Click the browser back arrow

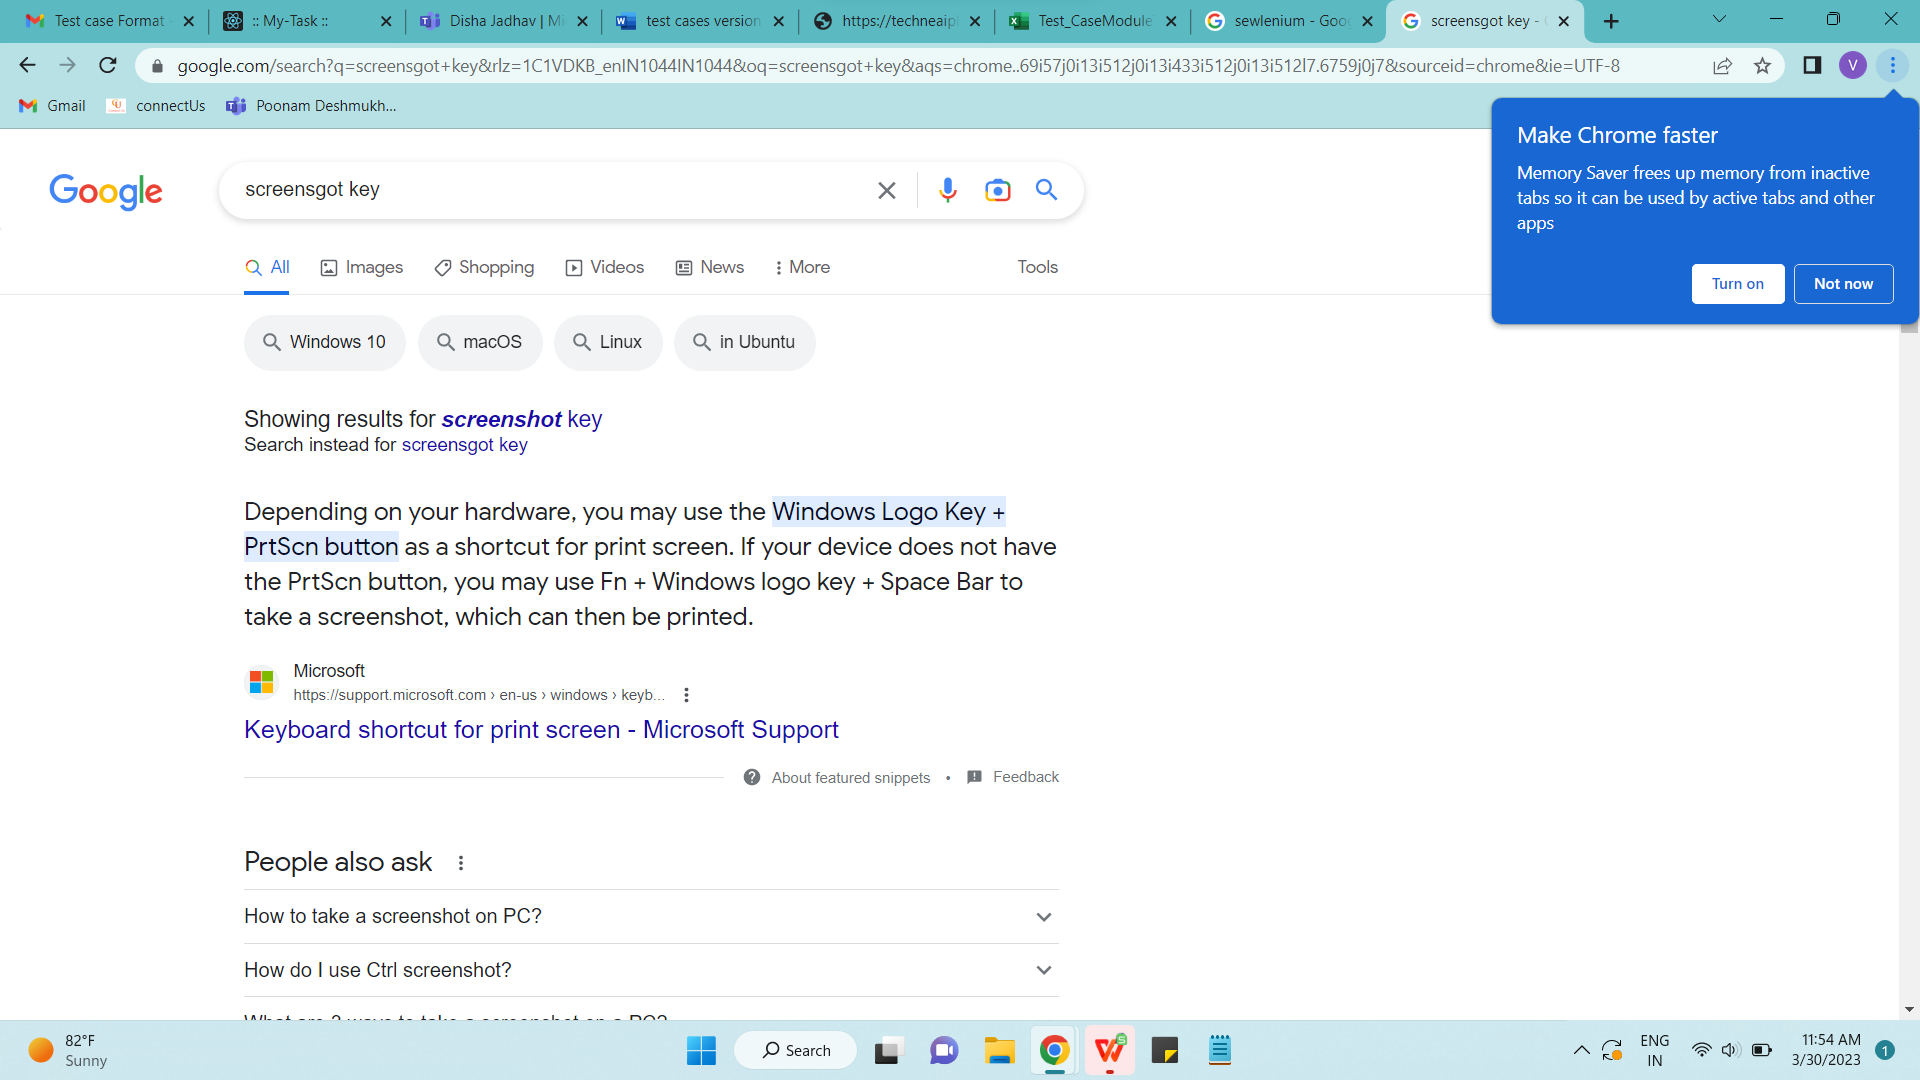coord(27,66)
